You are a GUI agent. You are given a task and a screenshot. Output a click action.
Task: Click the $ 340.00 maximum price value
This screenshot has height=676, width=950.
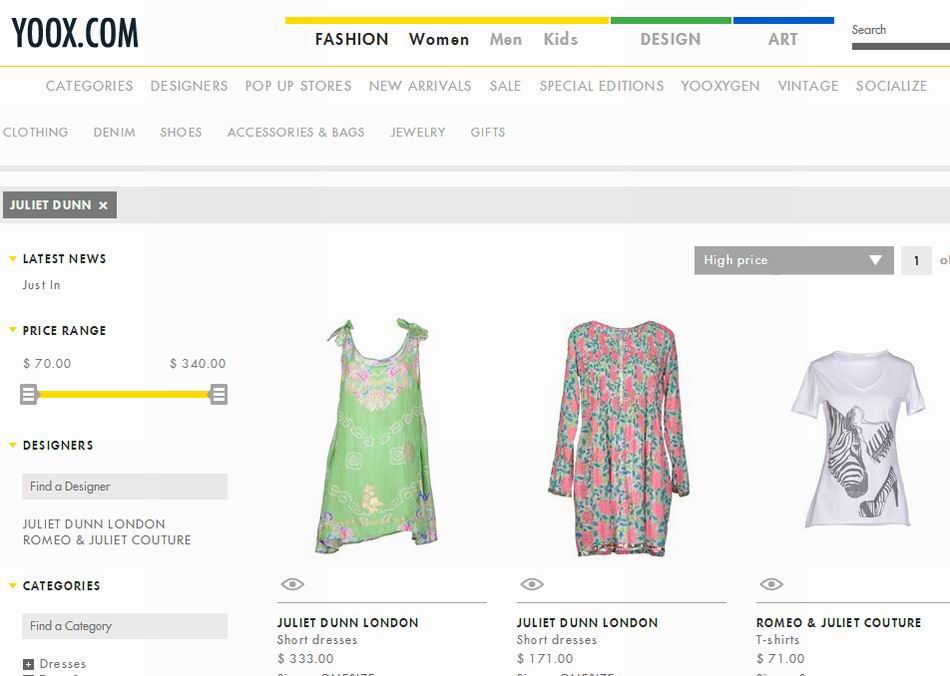coord(198,363)
